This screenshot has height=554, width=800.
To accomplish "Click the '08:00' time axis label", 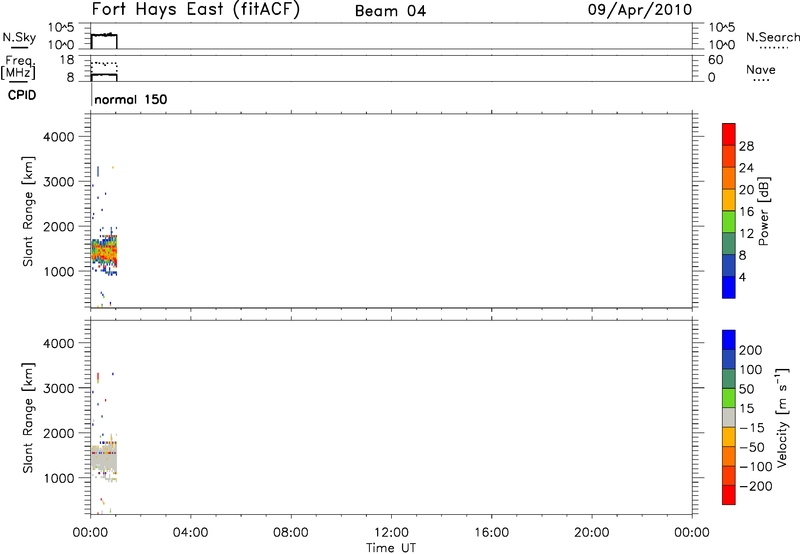I will coord(291,533).
